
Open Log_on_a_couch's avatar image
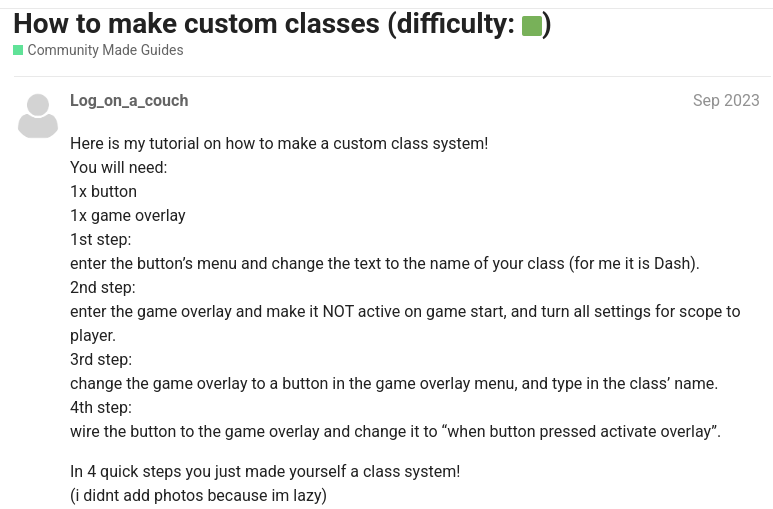point(38,116)
